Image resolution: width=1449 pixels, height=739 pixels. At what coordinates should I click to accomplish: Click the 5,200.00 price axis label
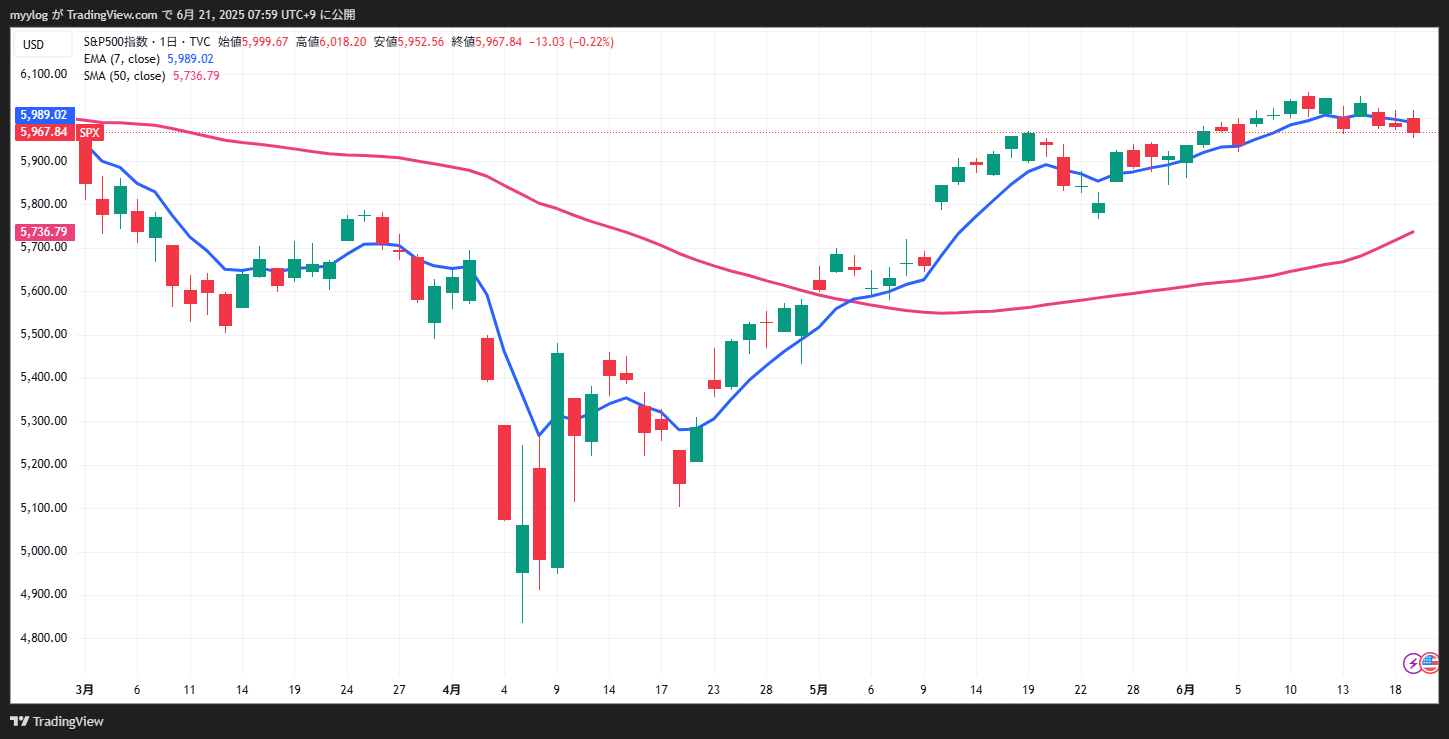44,464
